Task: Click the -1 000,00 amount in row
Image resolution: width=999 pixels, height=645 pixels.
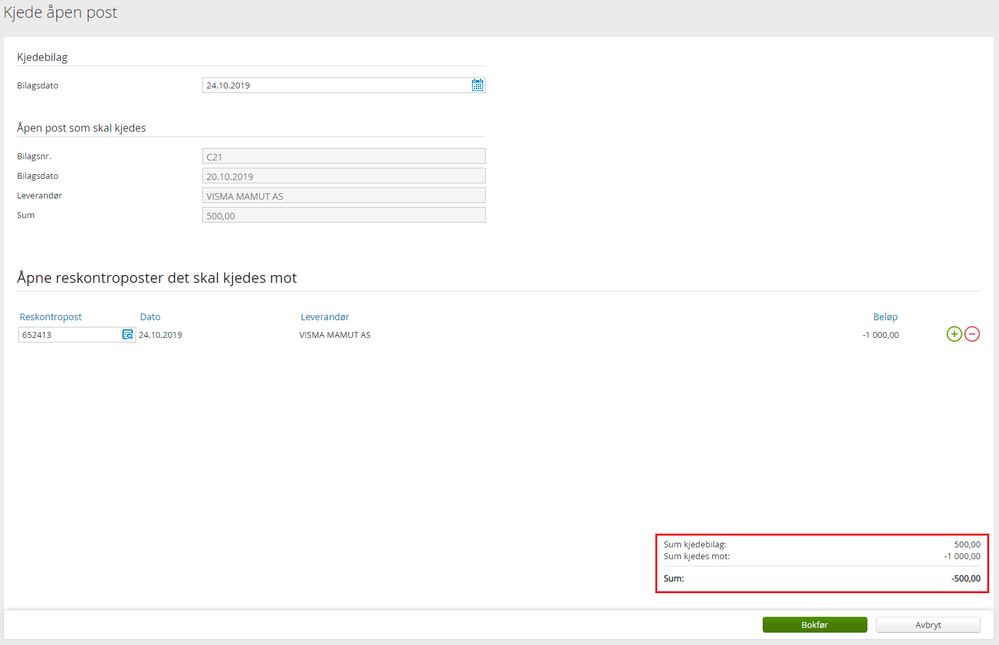Action: (x=880, y=335)
